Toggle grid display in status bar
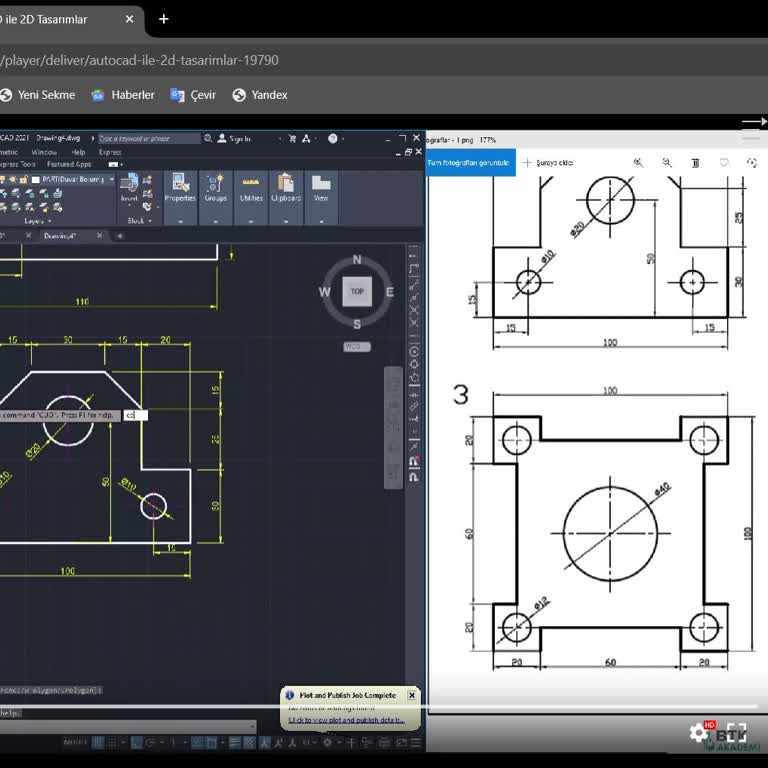 (x=98, y=743)
